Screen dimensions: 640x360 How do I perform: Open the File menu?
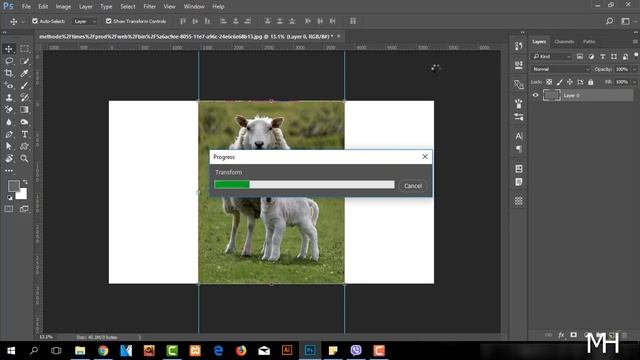click(x=26, y=7)
